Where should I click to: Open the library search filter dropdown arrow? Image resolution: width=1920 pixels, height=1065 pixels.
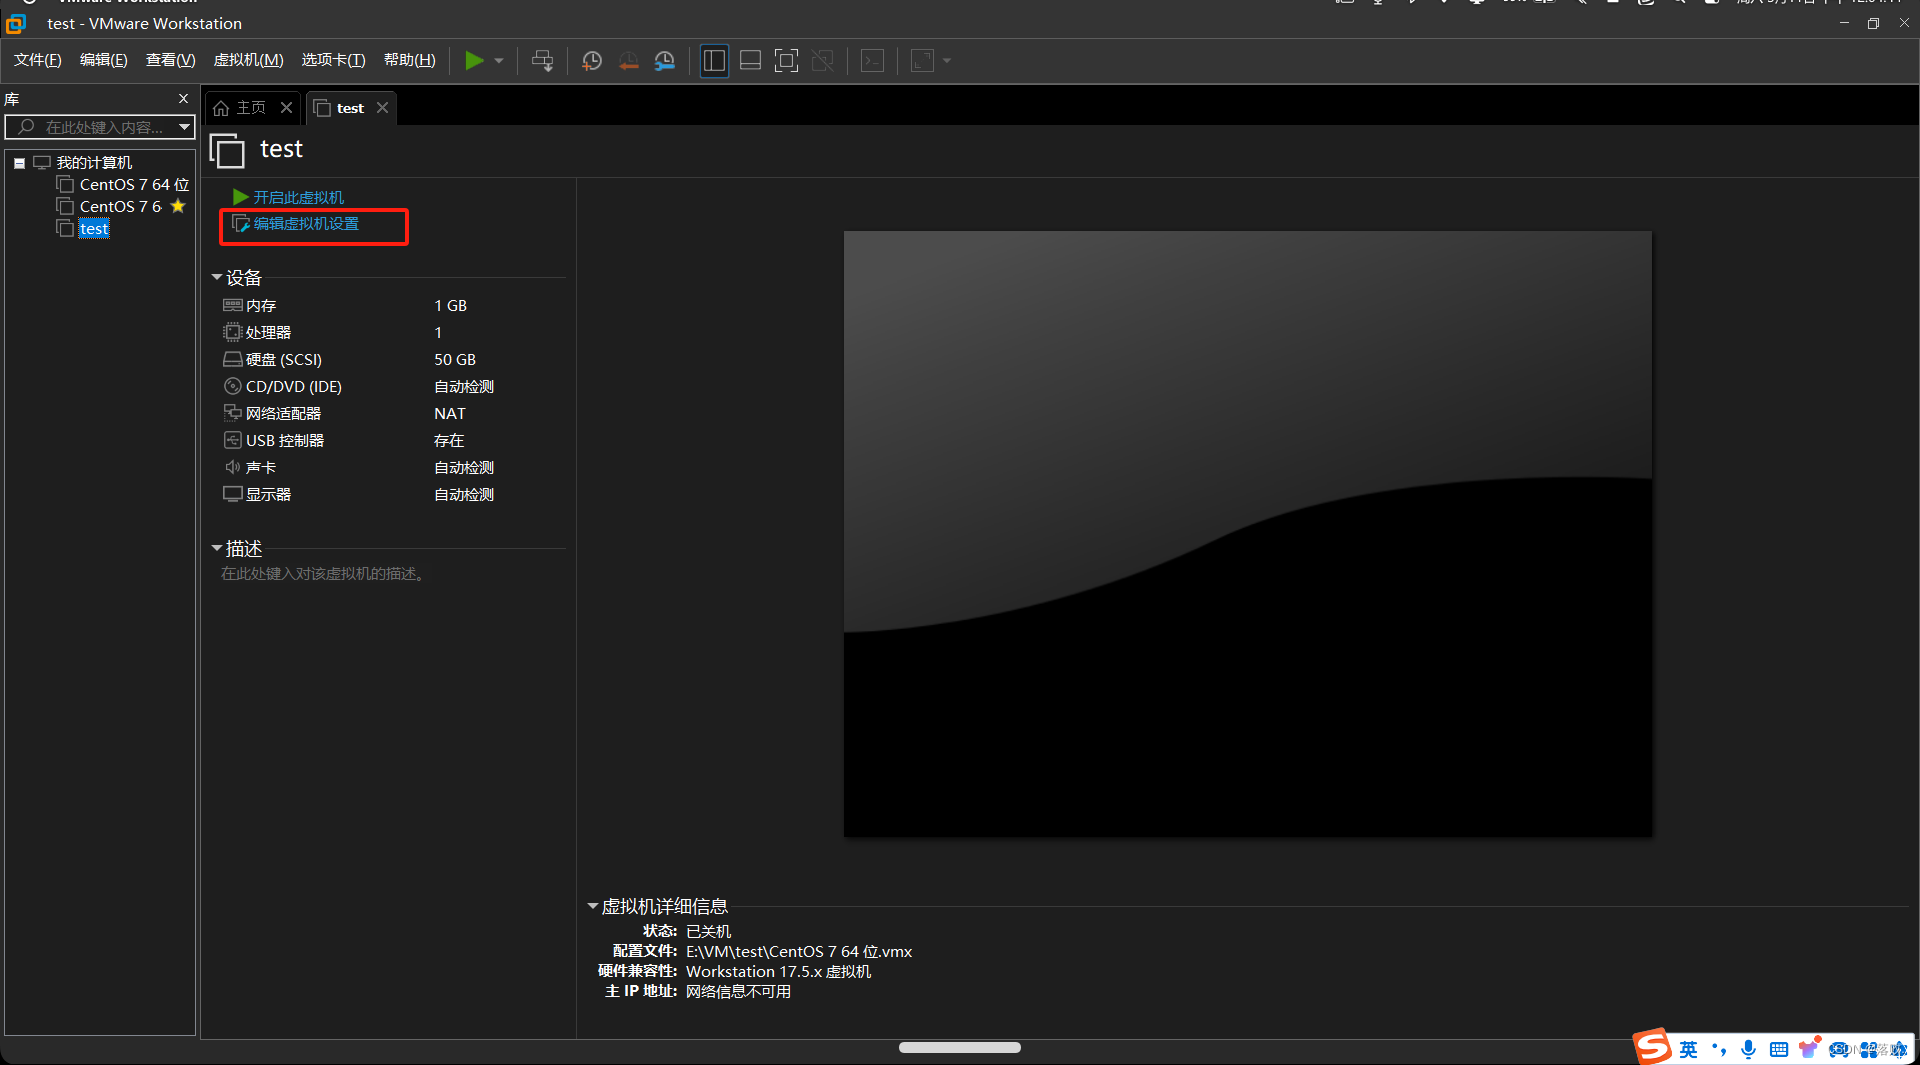[184, 127]
